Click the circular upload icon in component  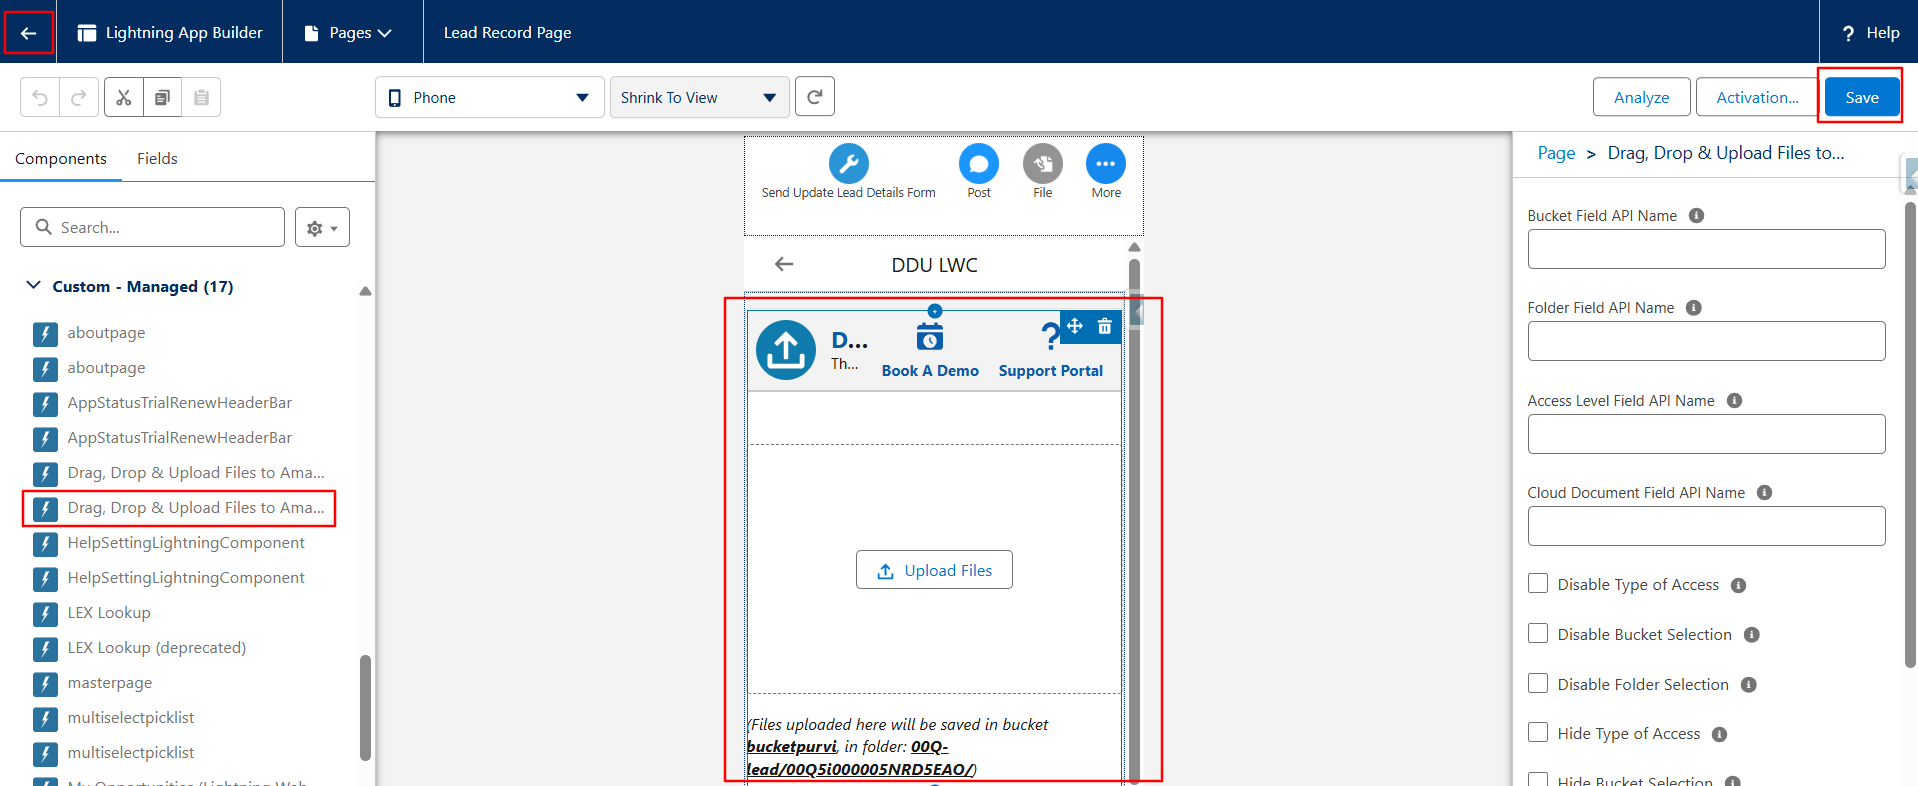click(x=786, y=350)
